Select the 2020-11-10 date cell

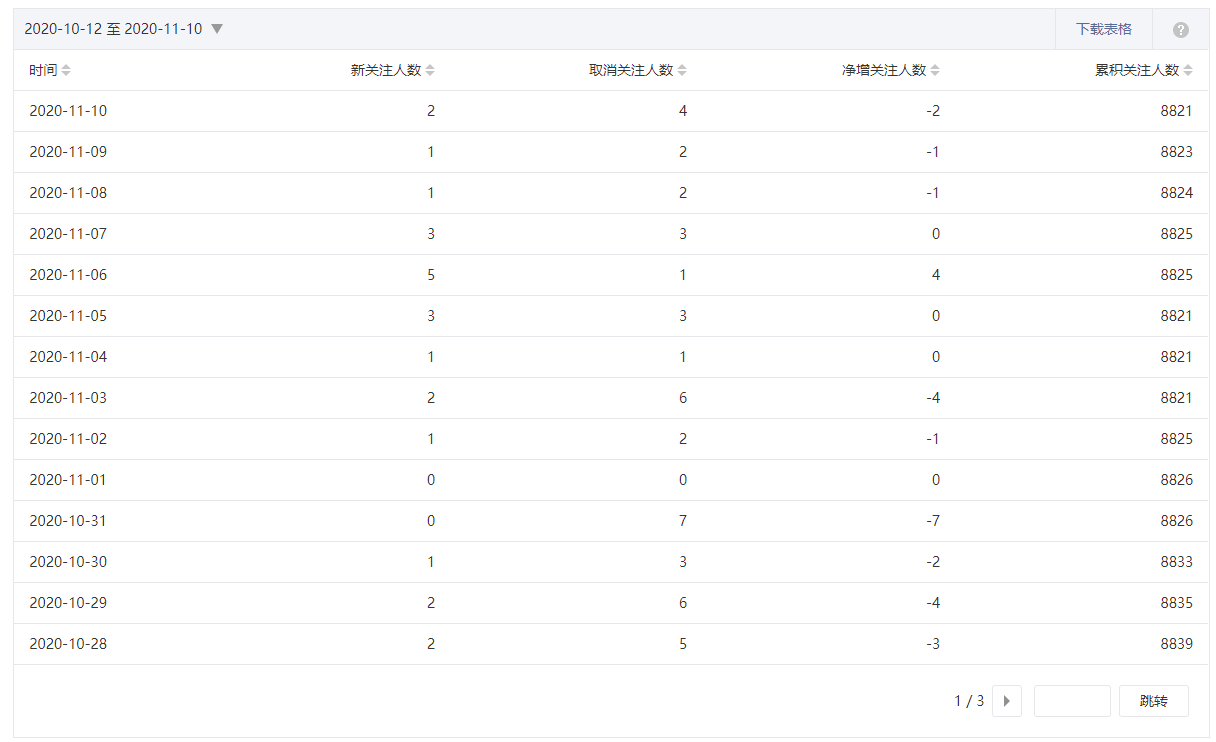coord(68,111)
